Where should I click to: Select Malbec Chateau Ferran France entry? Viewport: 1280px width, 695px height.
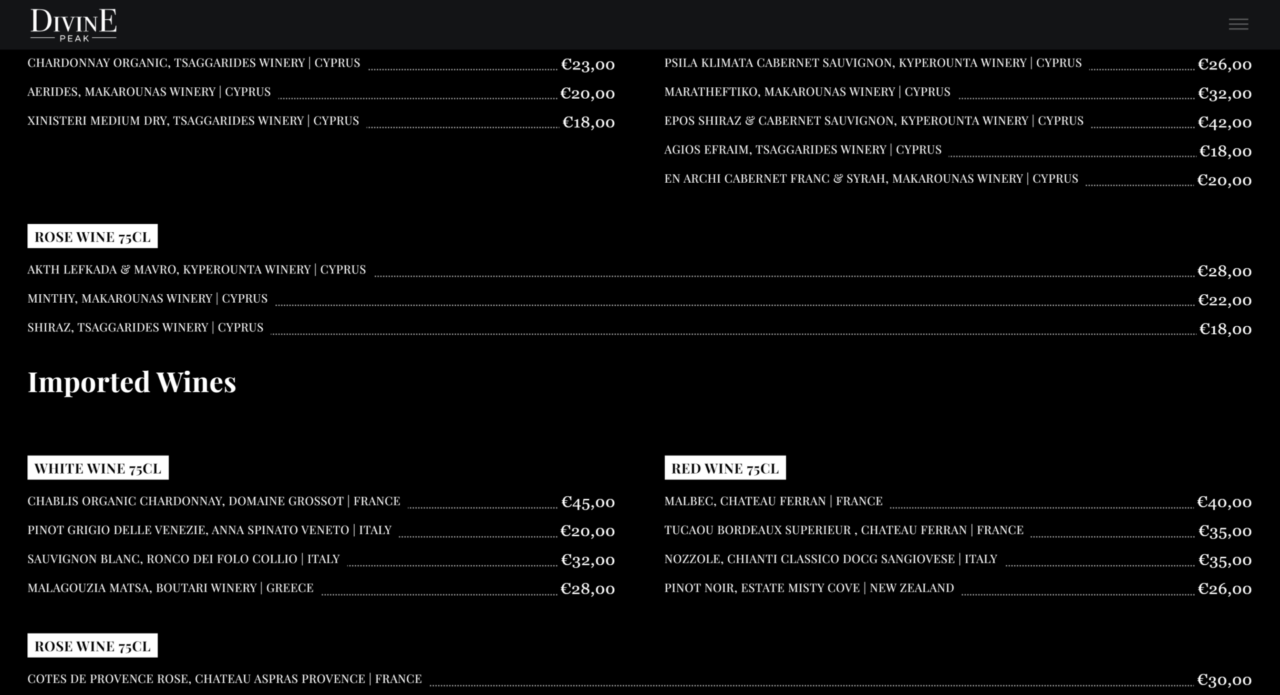coord(774,502)
